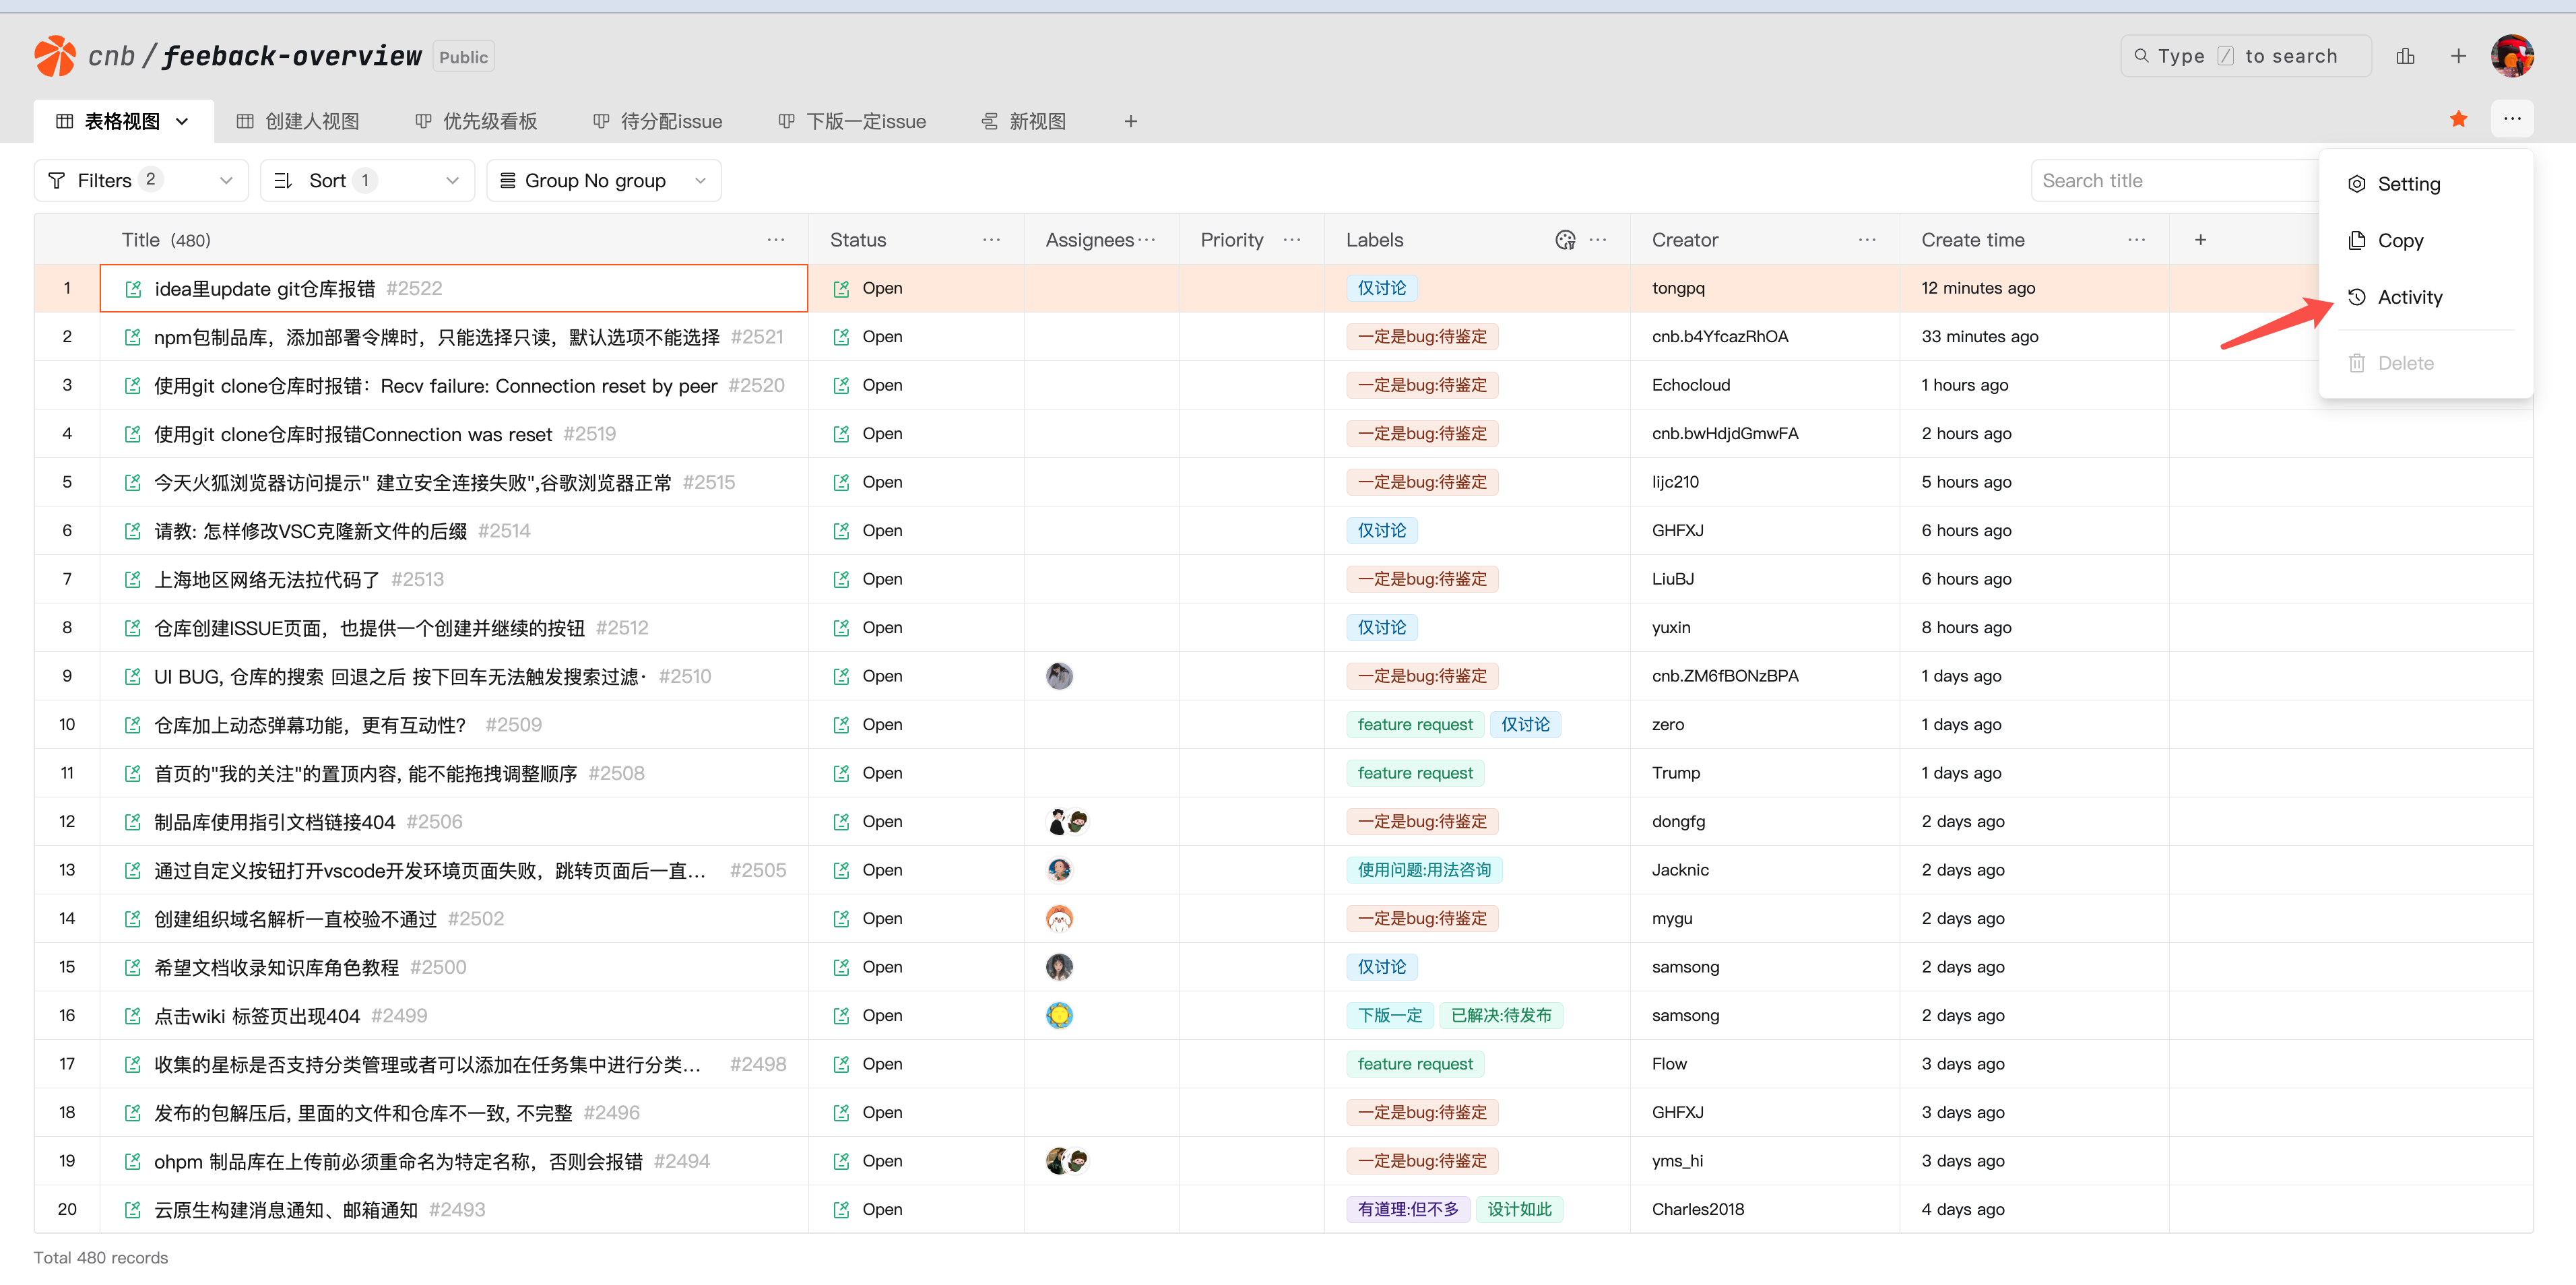Screen dimensions: 2576x1285
Task: Click the user avatar at top right
Action: coord(2511,56)
